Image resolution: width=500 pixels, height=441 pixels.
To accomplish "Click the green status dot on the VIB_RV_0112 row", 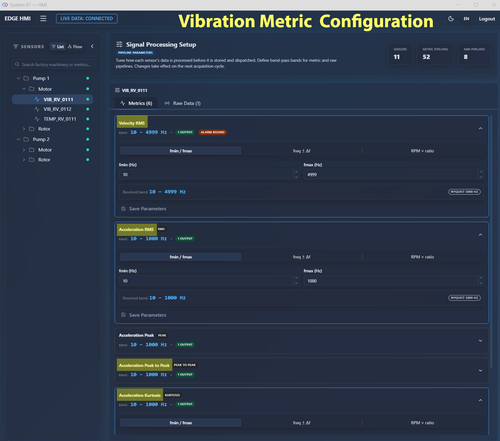I will (88, 109).
